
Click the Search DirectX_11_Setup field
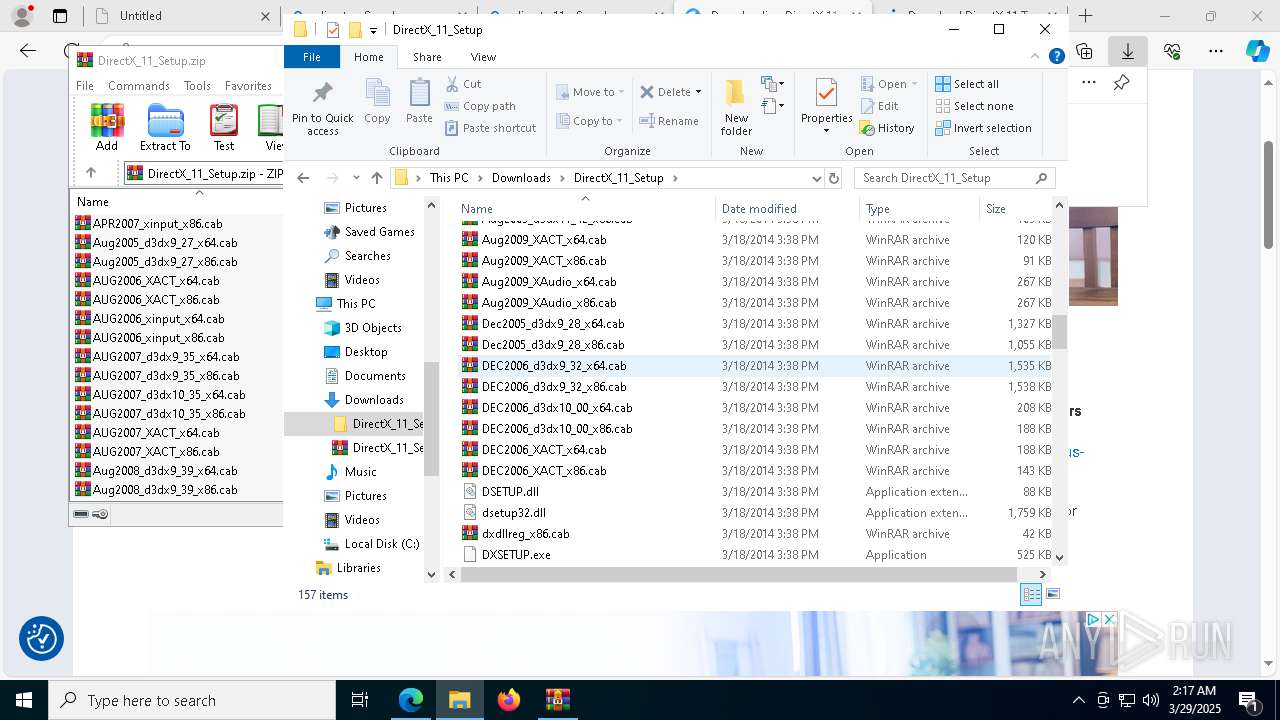point(955,178)
